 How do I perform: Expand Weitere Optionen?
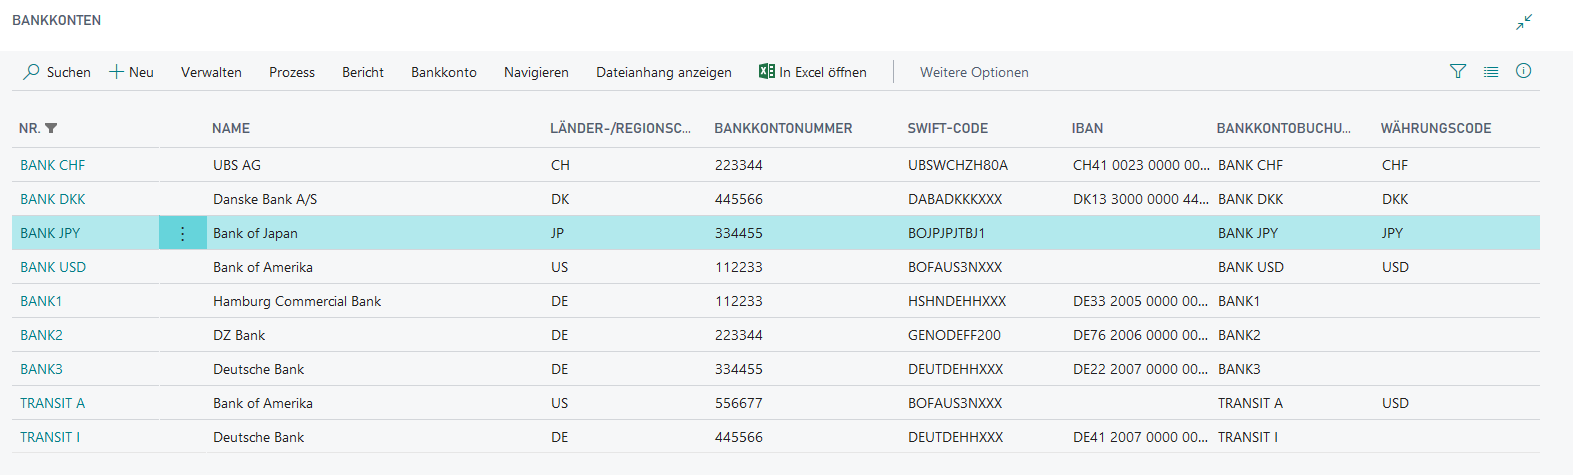(974, 72)
